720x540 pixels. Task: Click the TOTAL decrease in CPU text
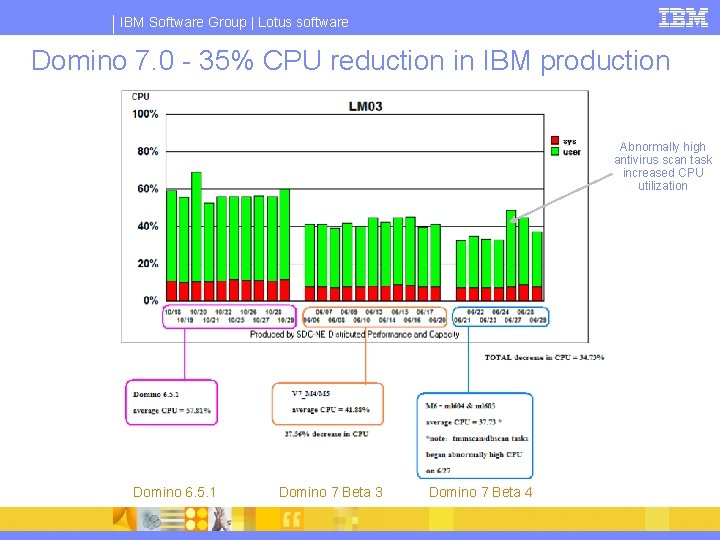[545, 357]
